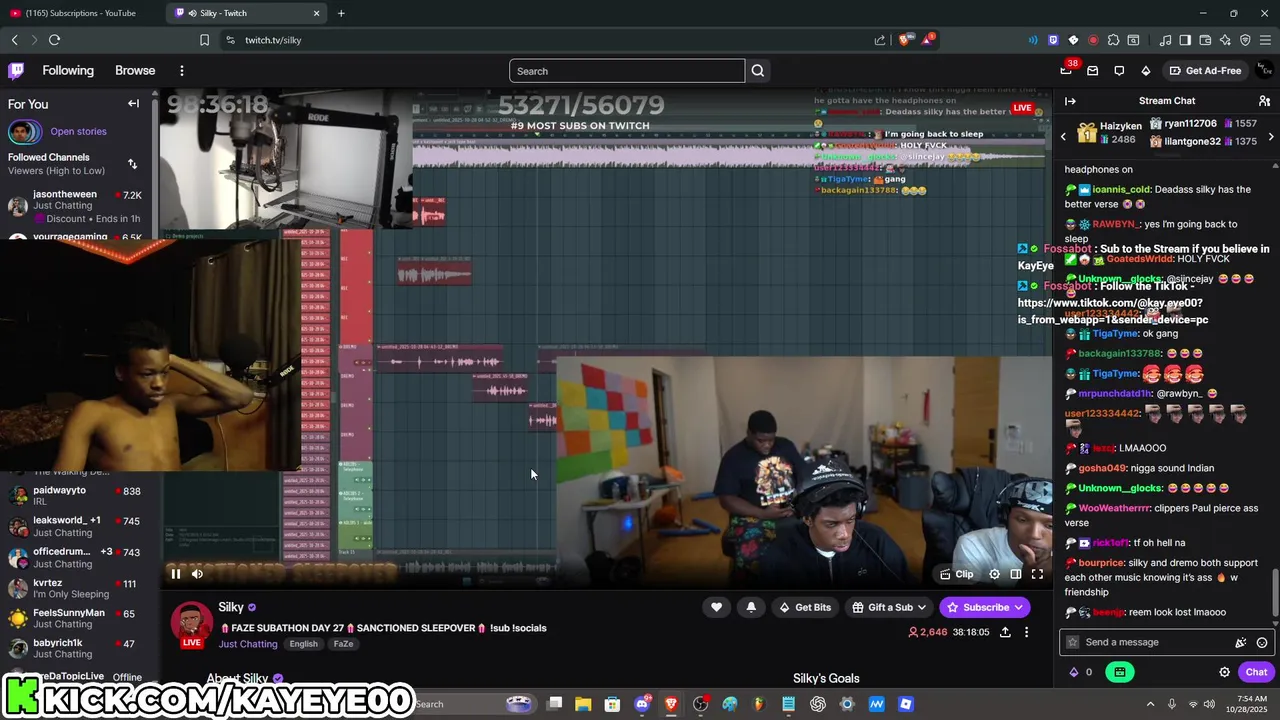Bookmark this page in address bar
This screenshot has width=1280, height=720.
click(x=205, y=40)
